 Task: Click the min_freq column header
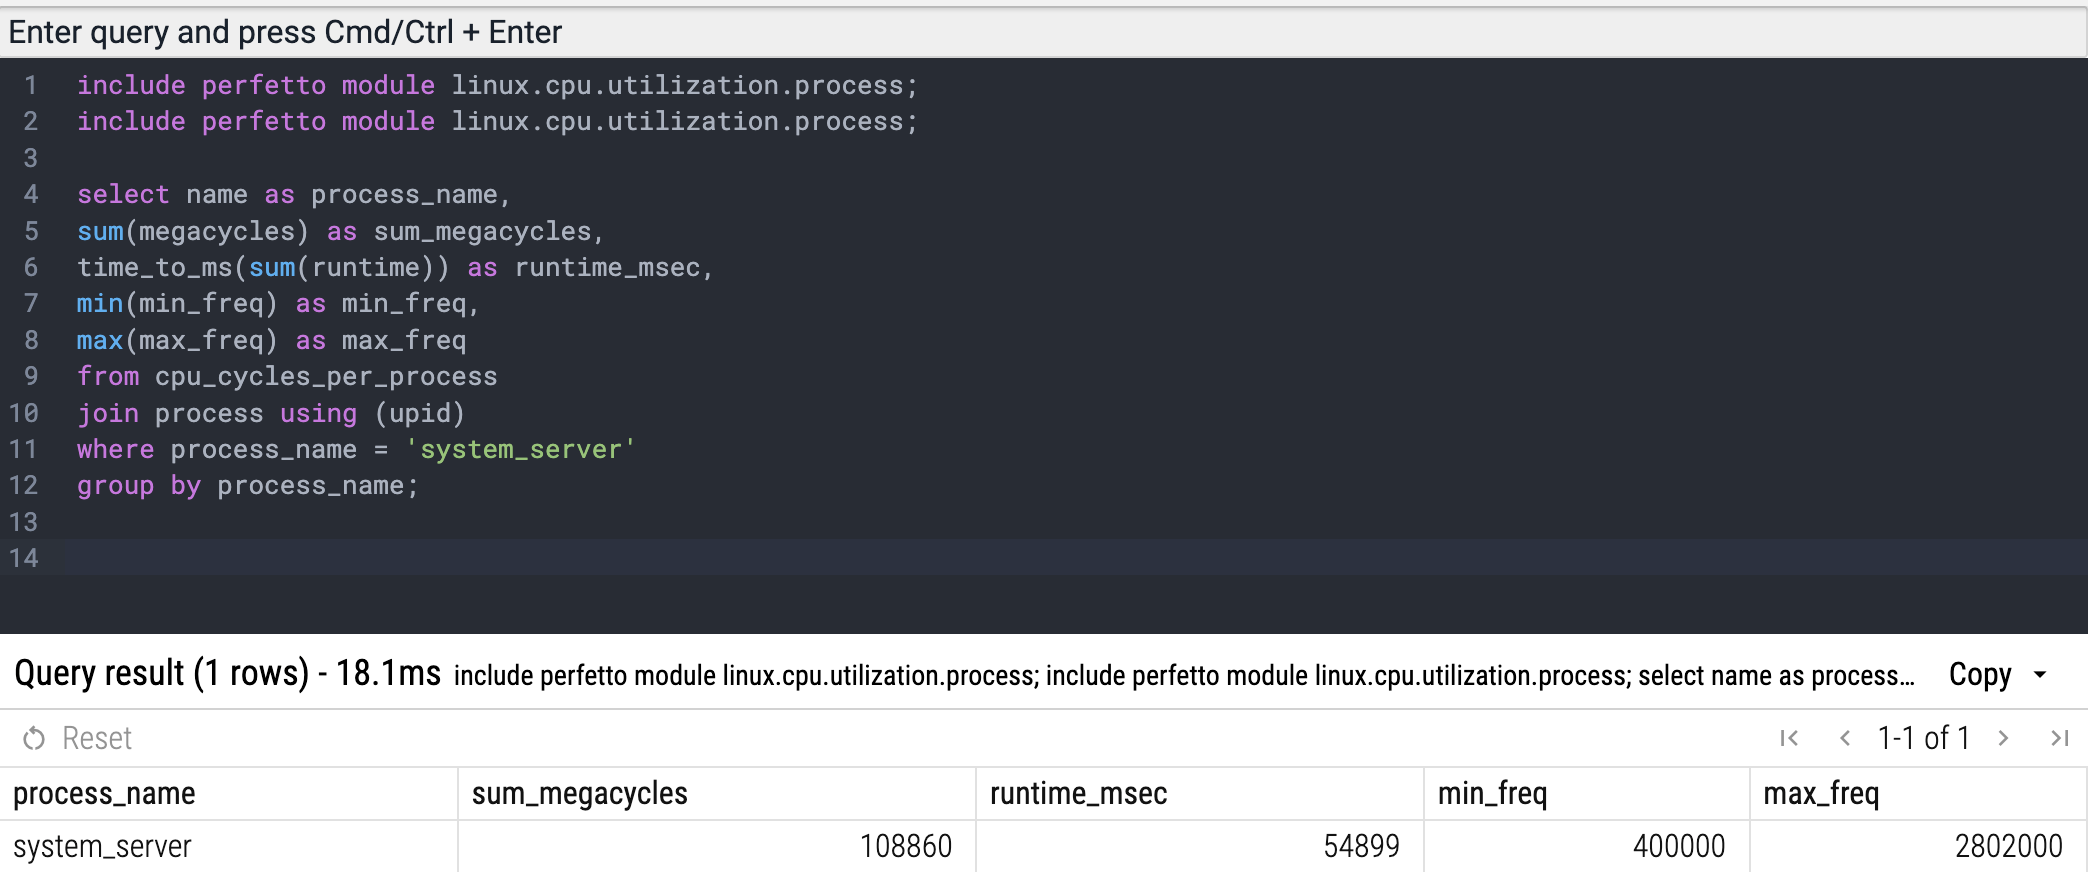(x=1492, y=794)
